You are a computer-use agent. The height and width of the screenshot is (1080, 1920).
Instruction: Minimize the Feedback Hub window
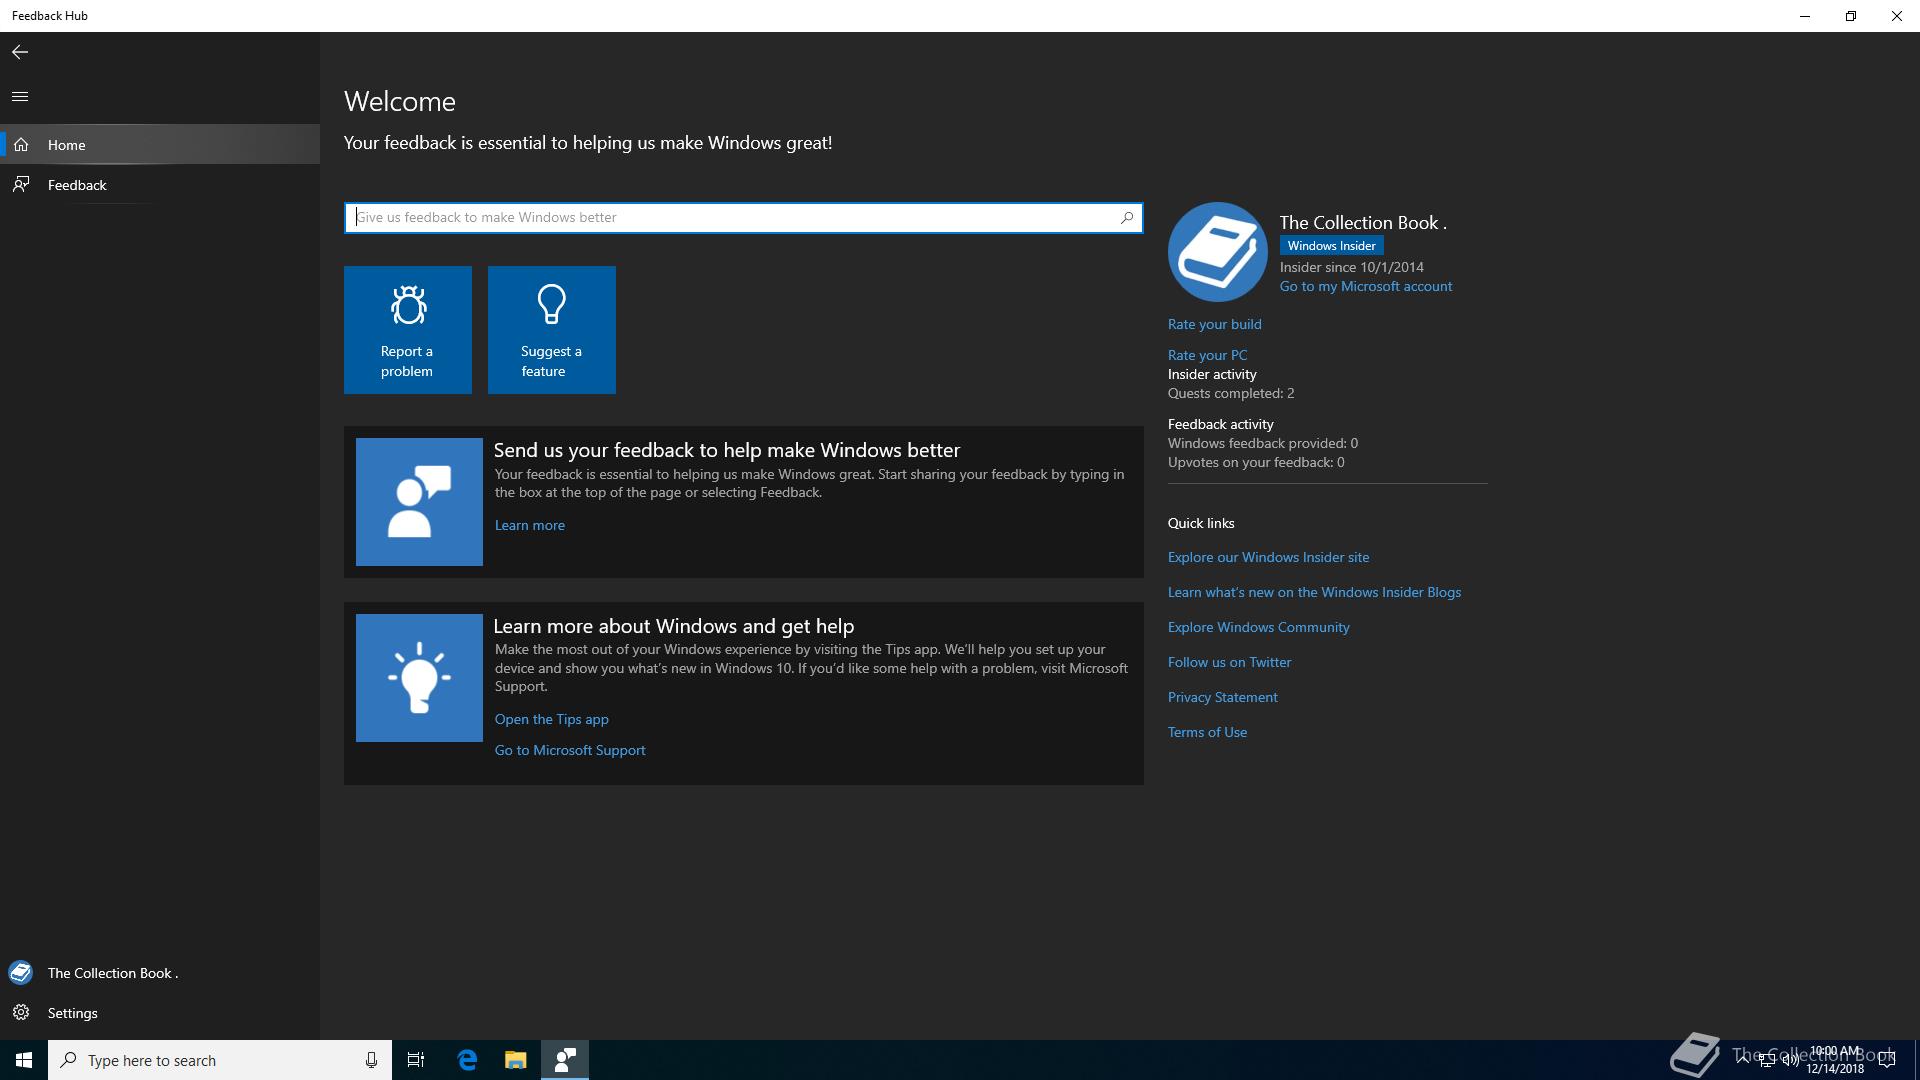[x=1805, y=16]
